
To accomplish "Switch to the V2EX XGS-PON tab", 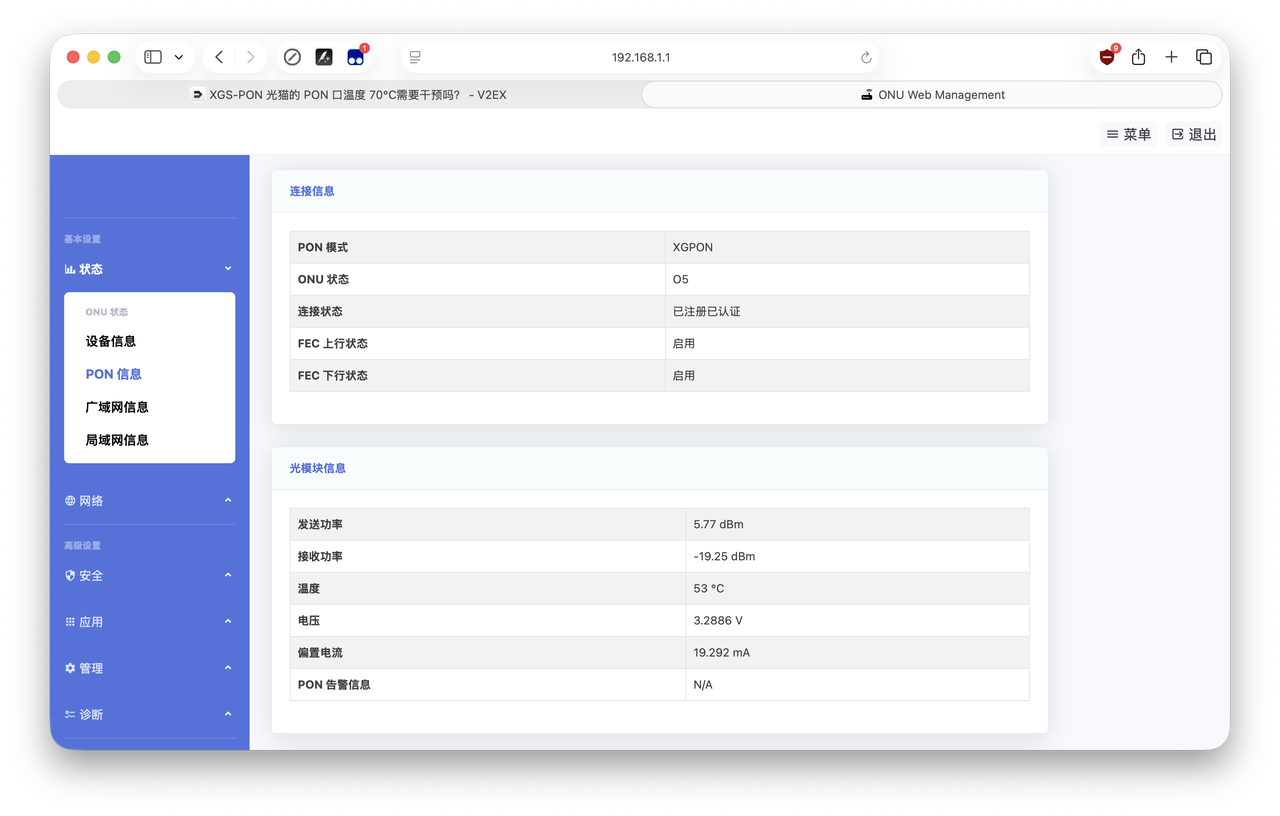I will (348, 95).
